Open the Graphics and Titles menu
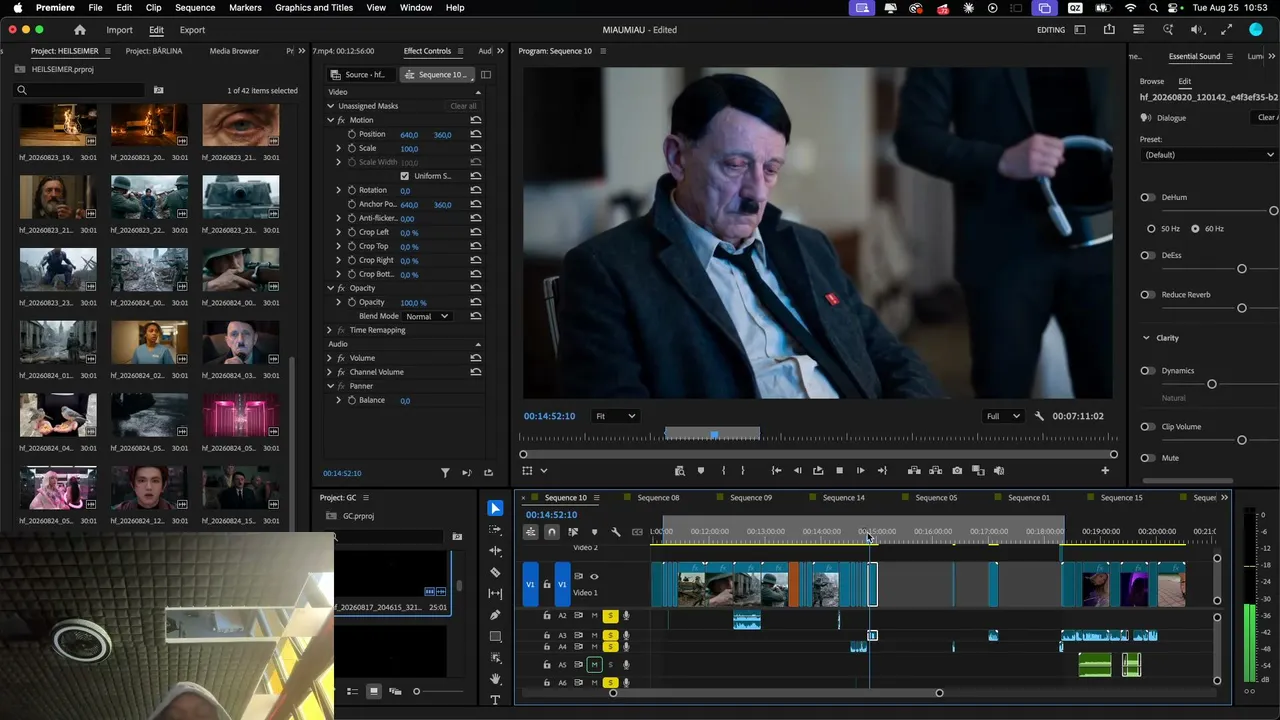This screenshot has width=1280, height=720. [314, 8]
